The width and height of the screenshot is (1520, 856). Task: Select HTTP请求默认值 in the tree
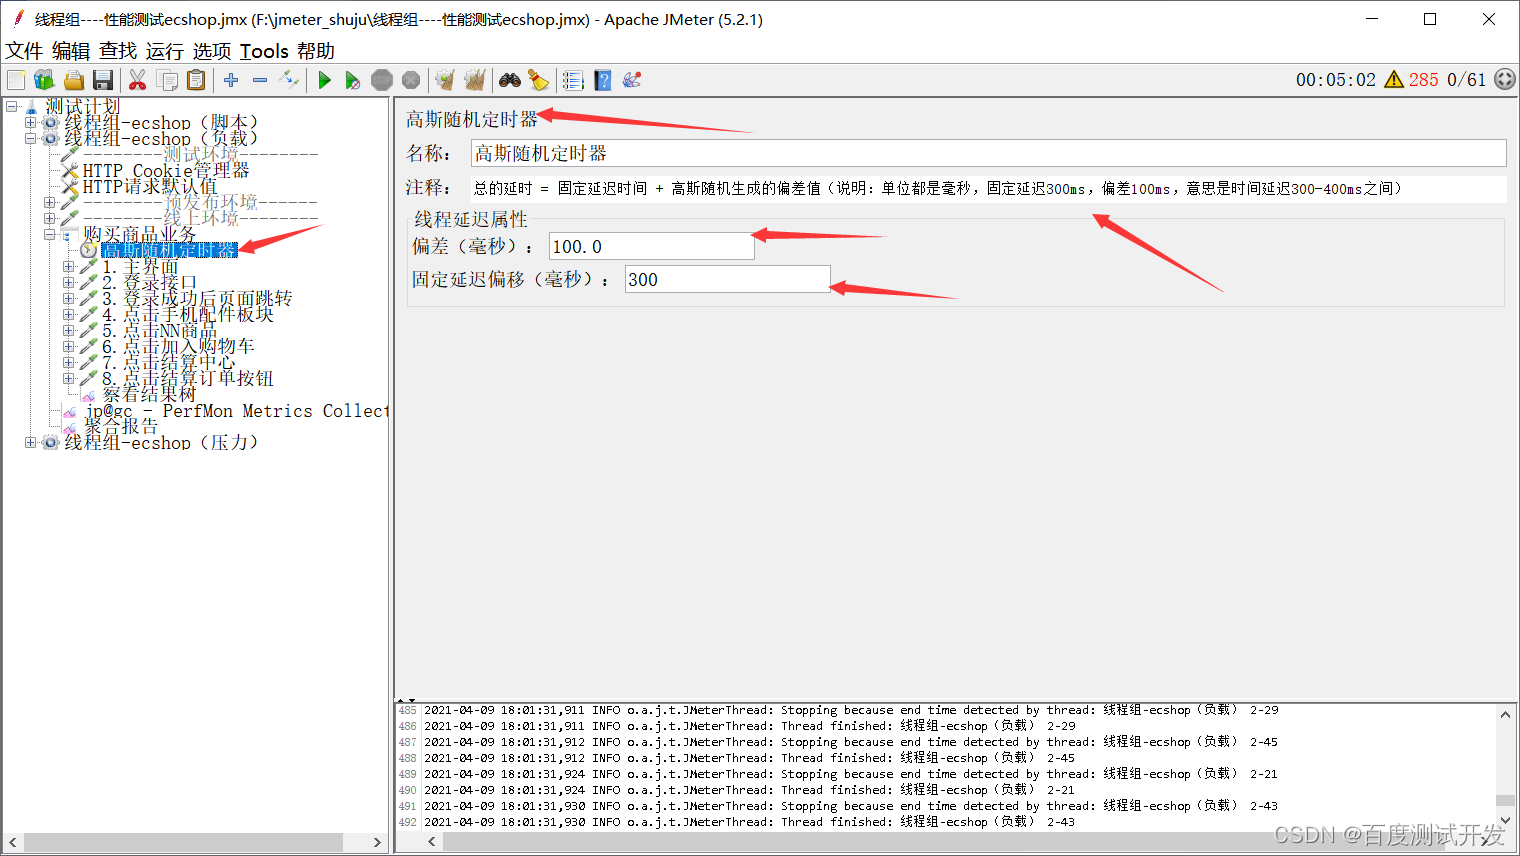(149, 186)
